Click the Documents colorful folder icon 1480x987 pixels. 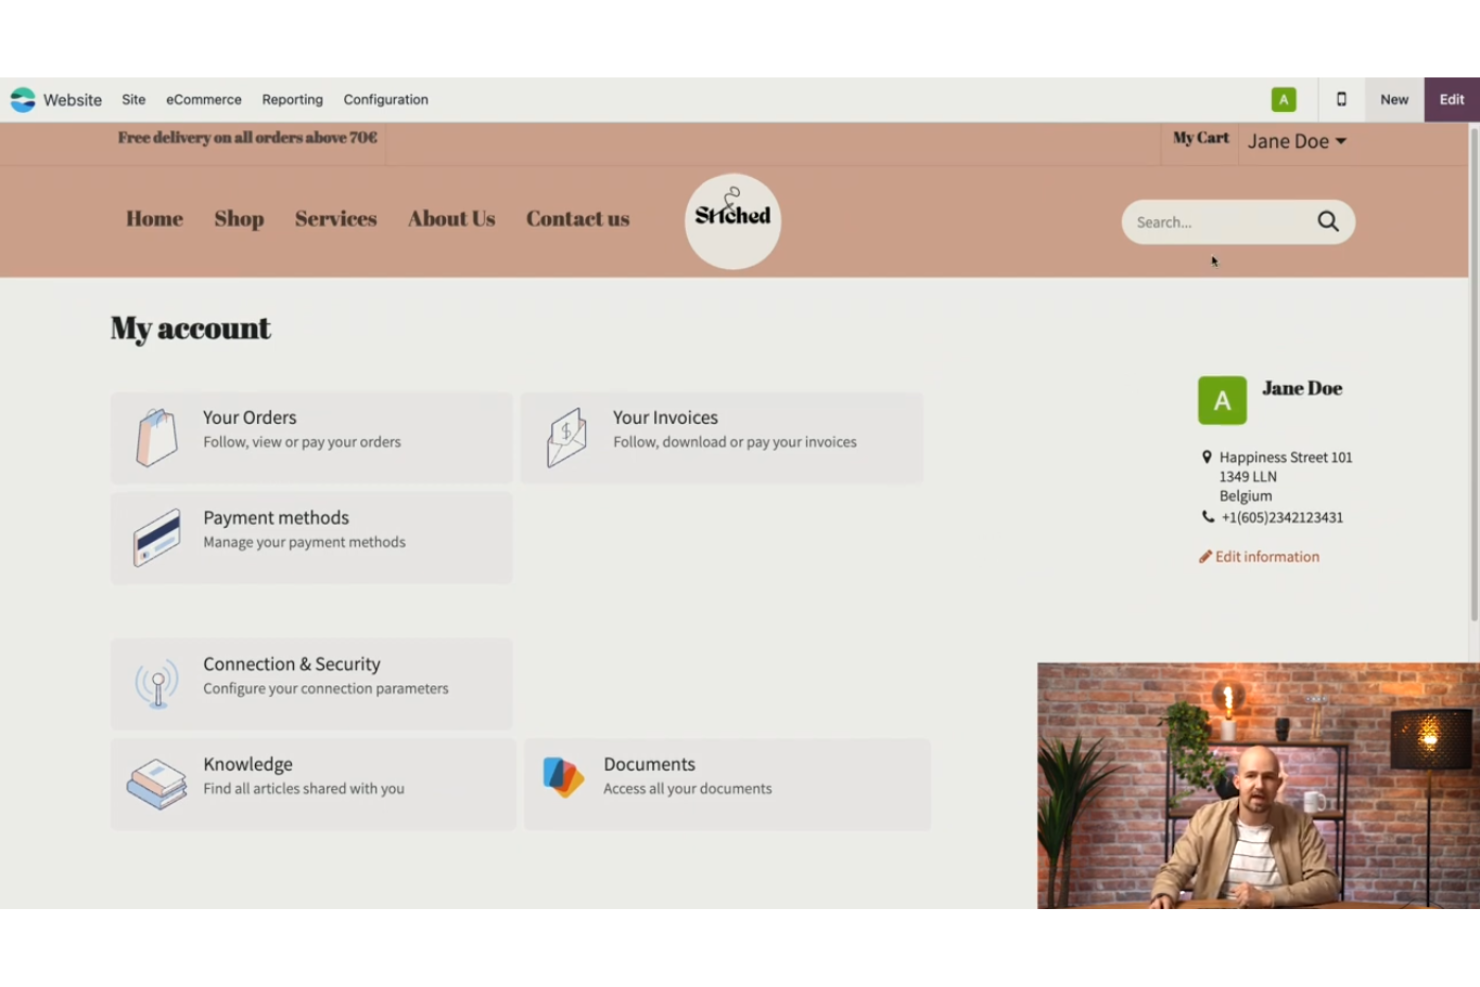563,778
